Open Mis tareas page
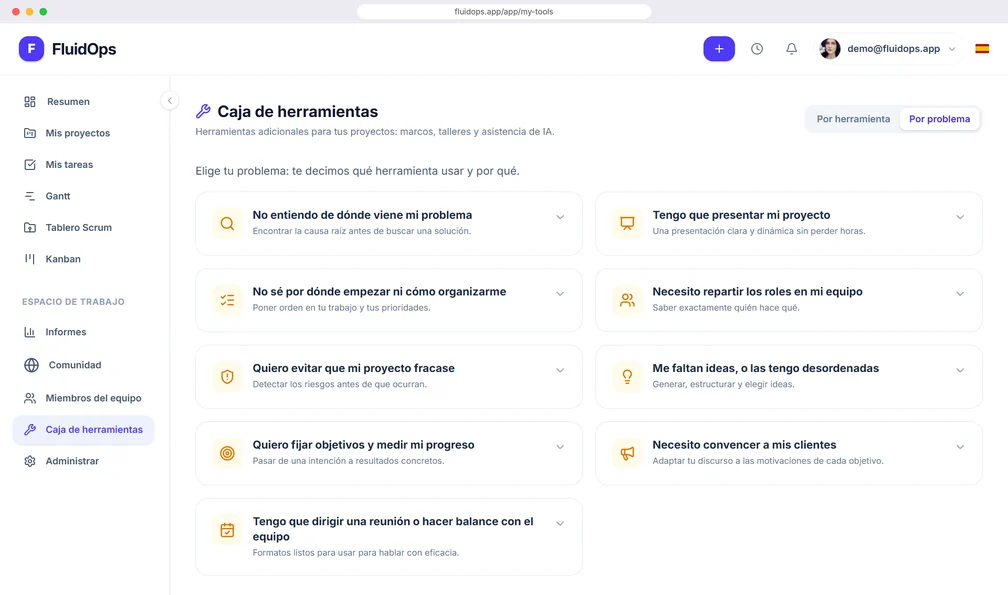Screen dimensions: 1008x595 coord(84,164)
